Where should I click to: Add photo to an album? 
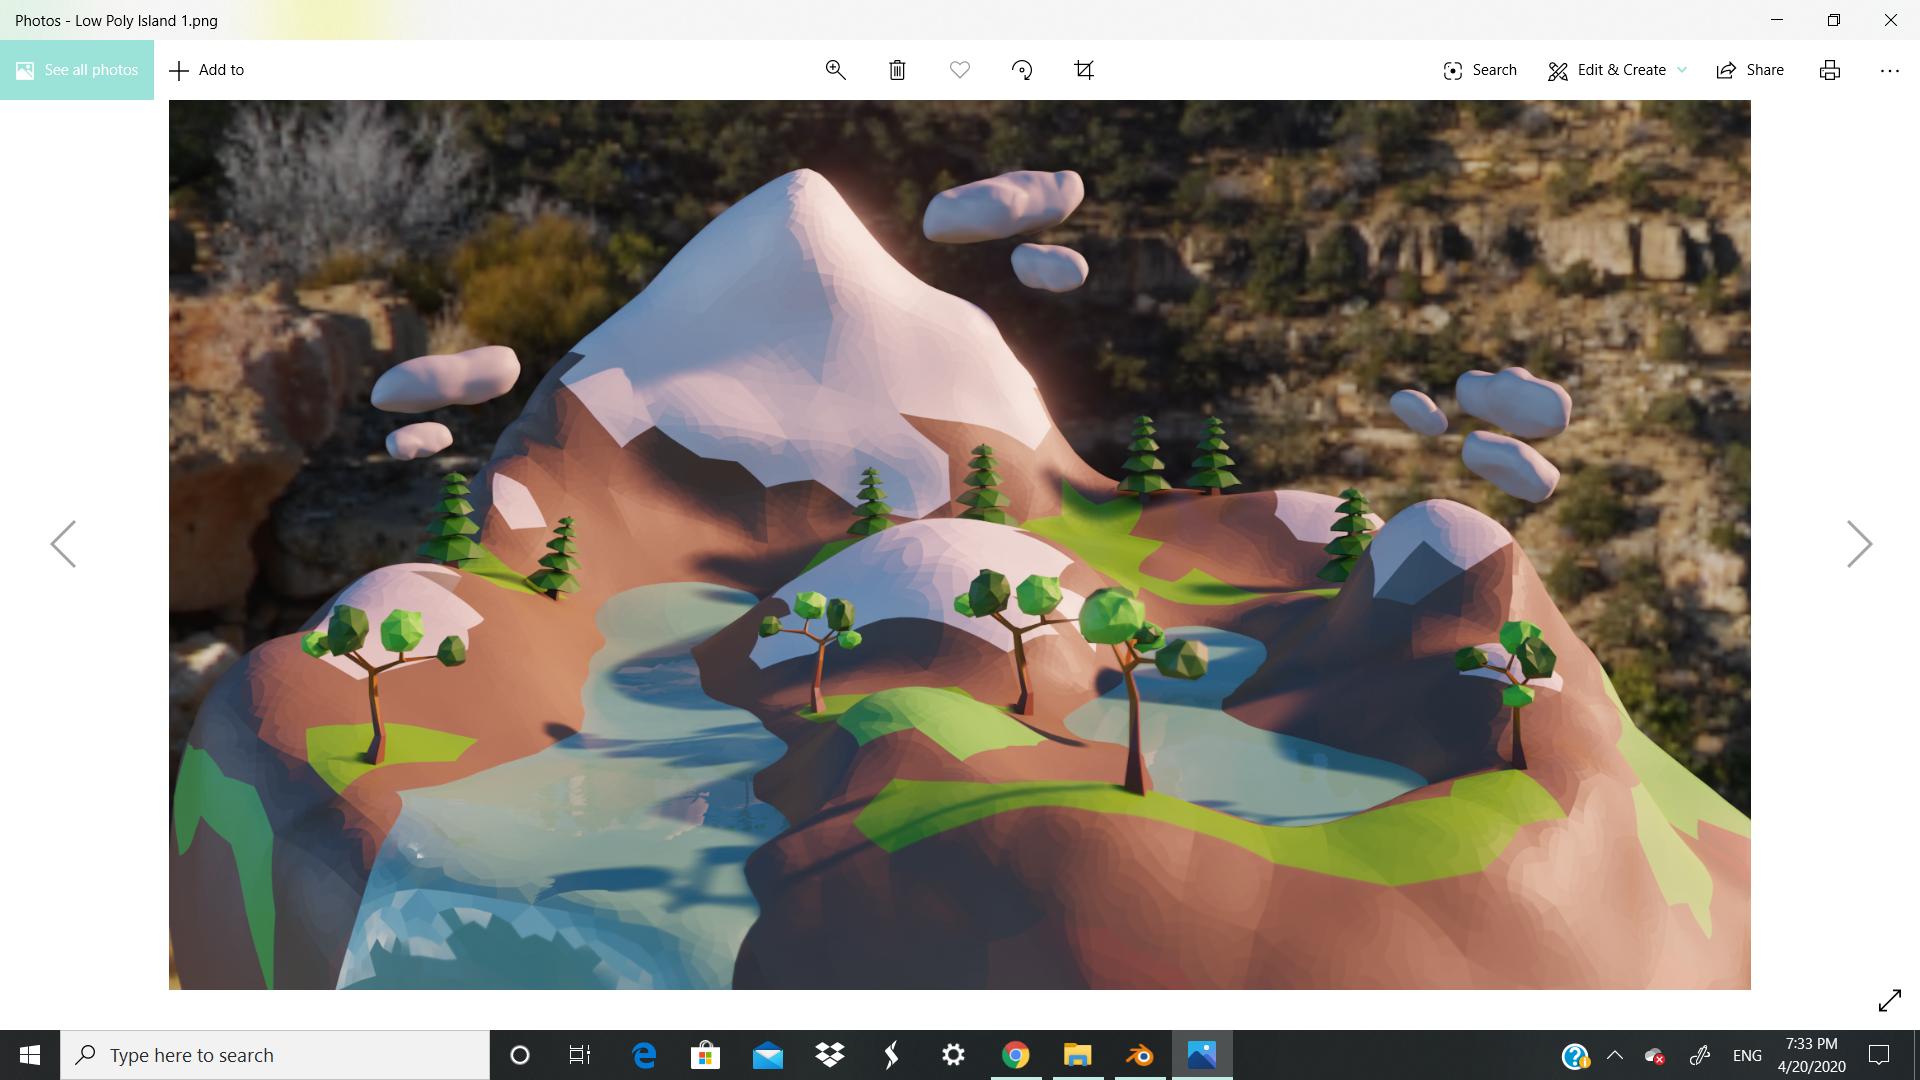tap(207, 70)
